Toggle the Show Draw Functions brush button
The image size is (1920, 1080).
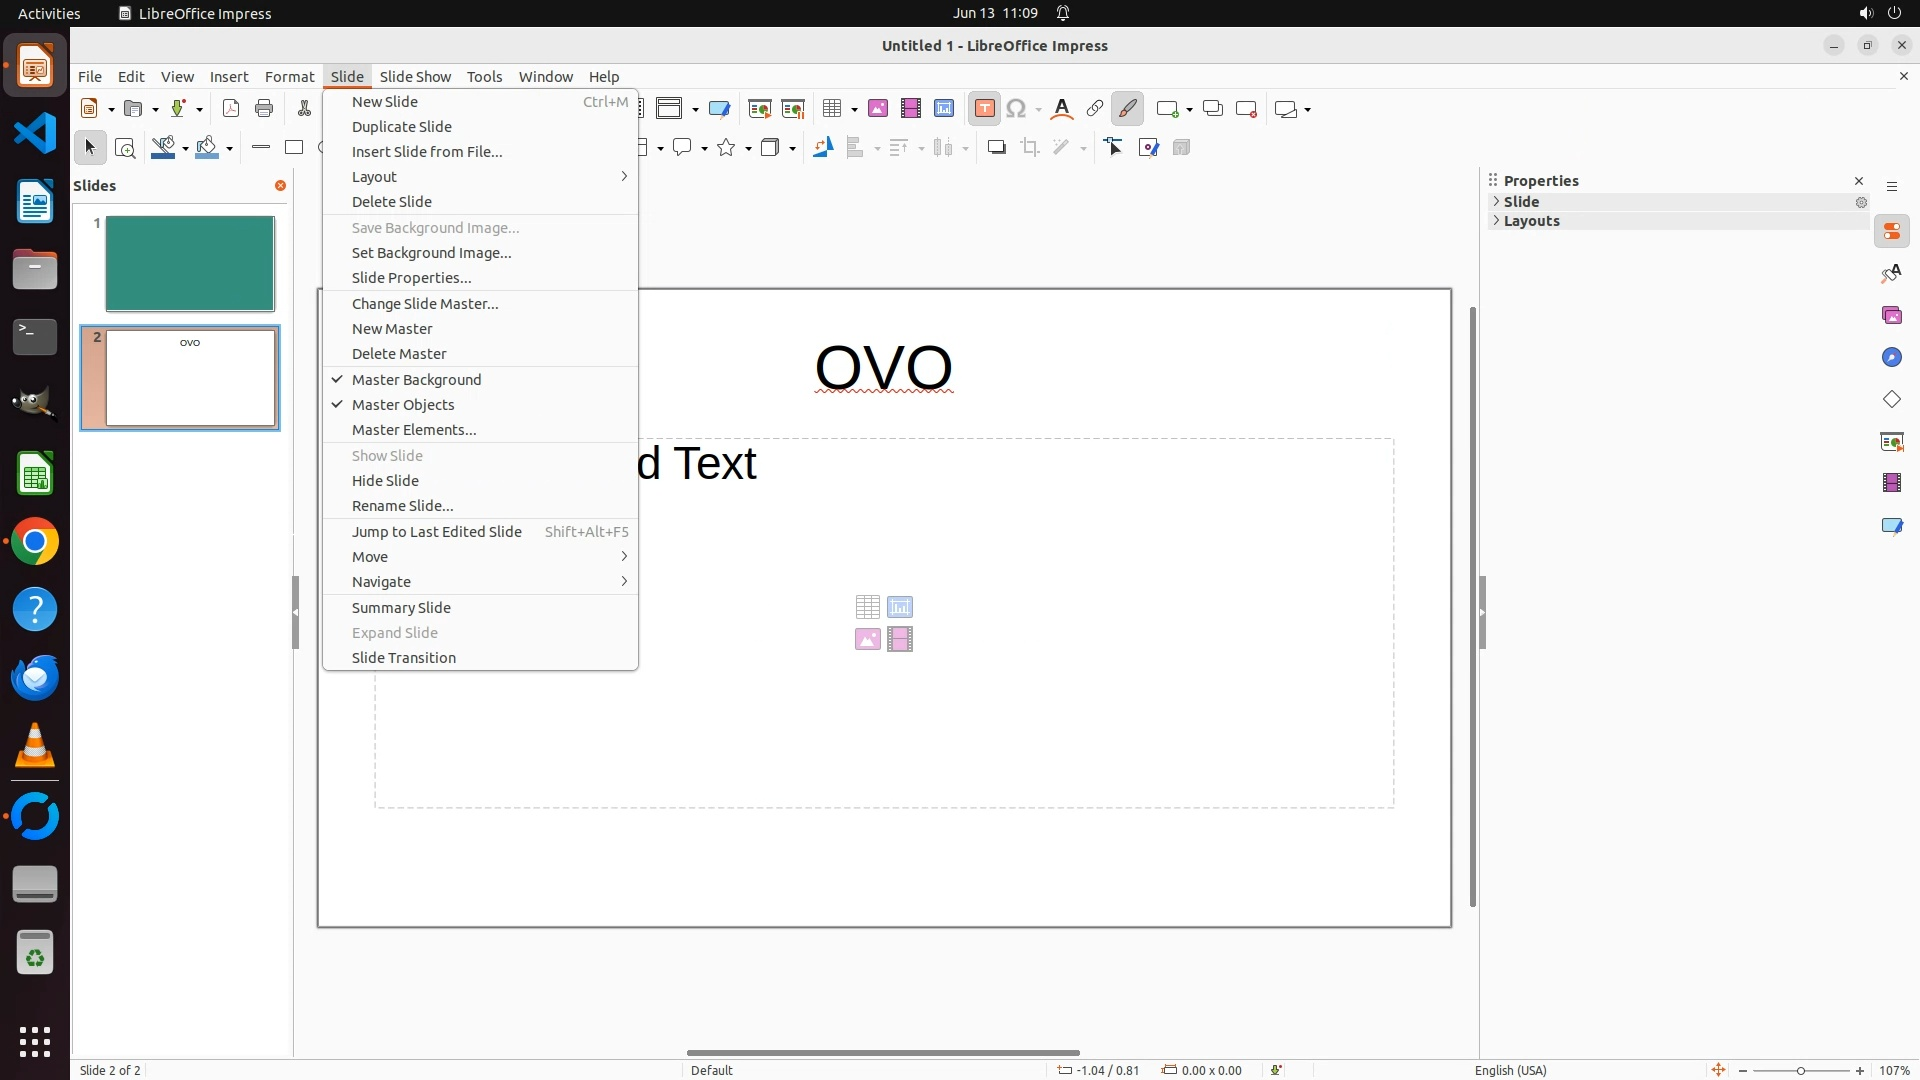(x=1127, y=109)
